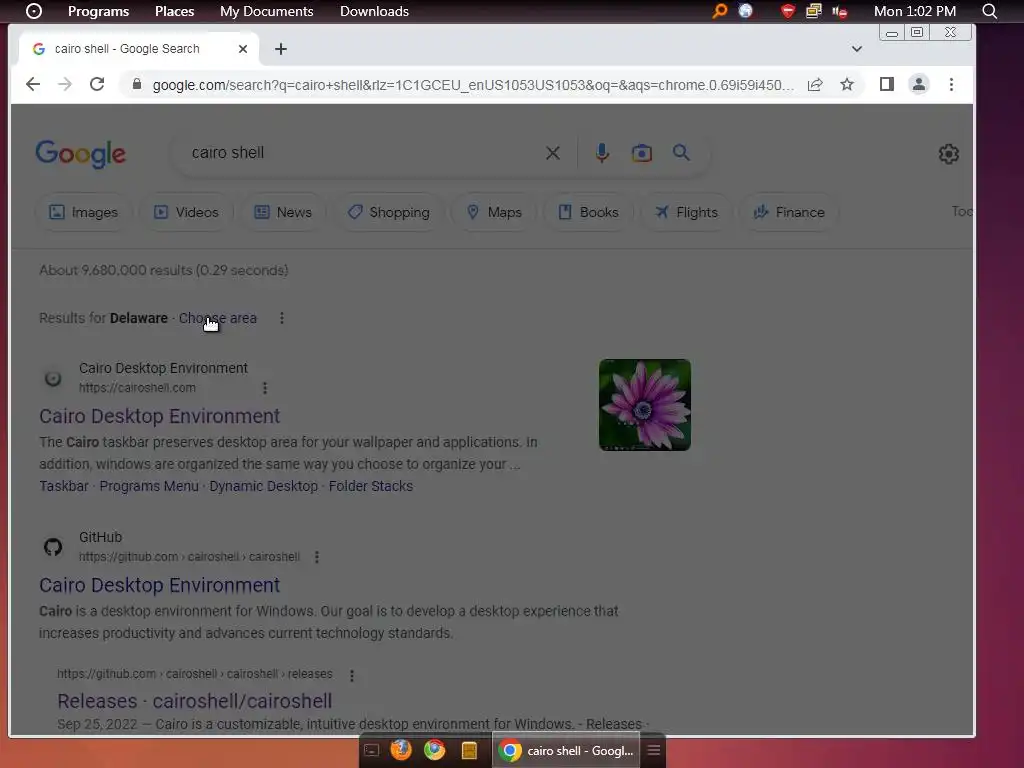Filter results by Shopping
Viewport: 1024px width, 768px height.
click(x=389, y=212)
